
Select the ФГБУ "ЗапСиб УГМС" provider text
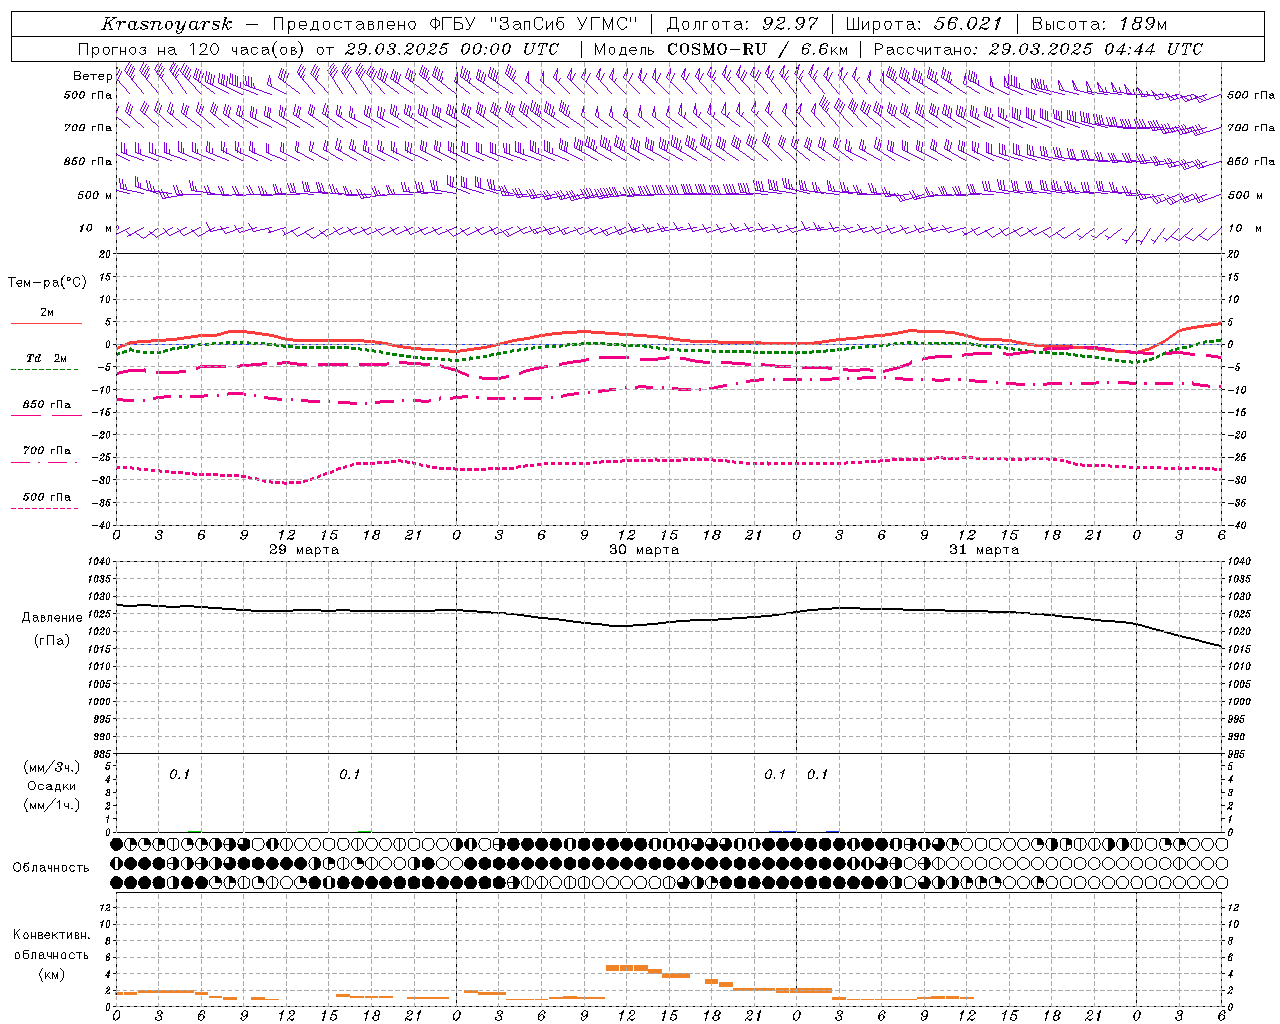click(533, 24)
